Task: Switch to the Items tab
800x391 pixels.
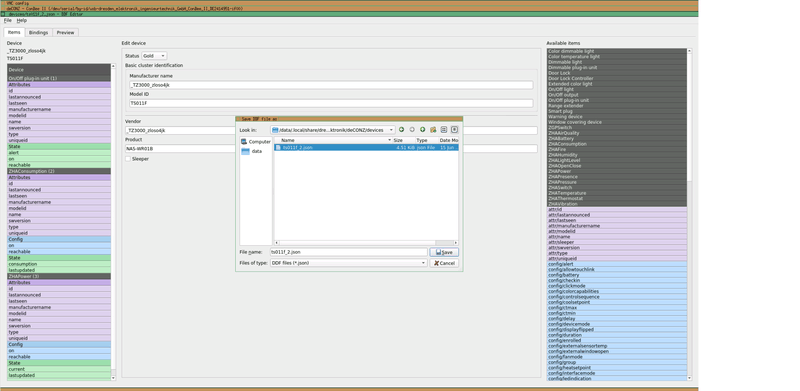Action: [14, 32]
